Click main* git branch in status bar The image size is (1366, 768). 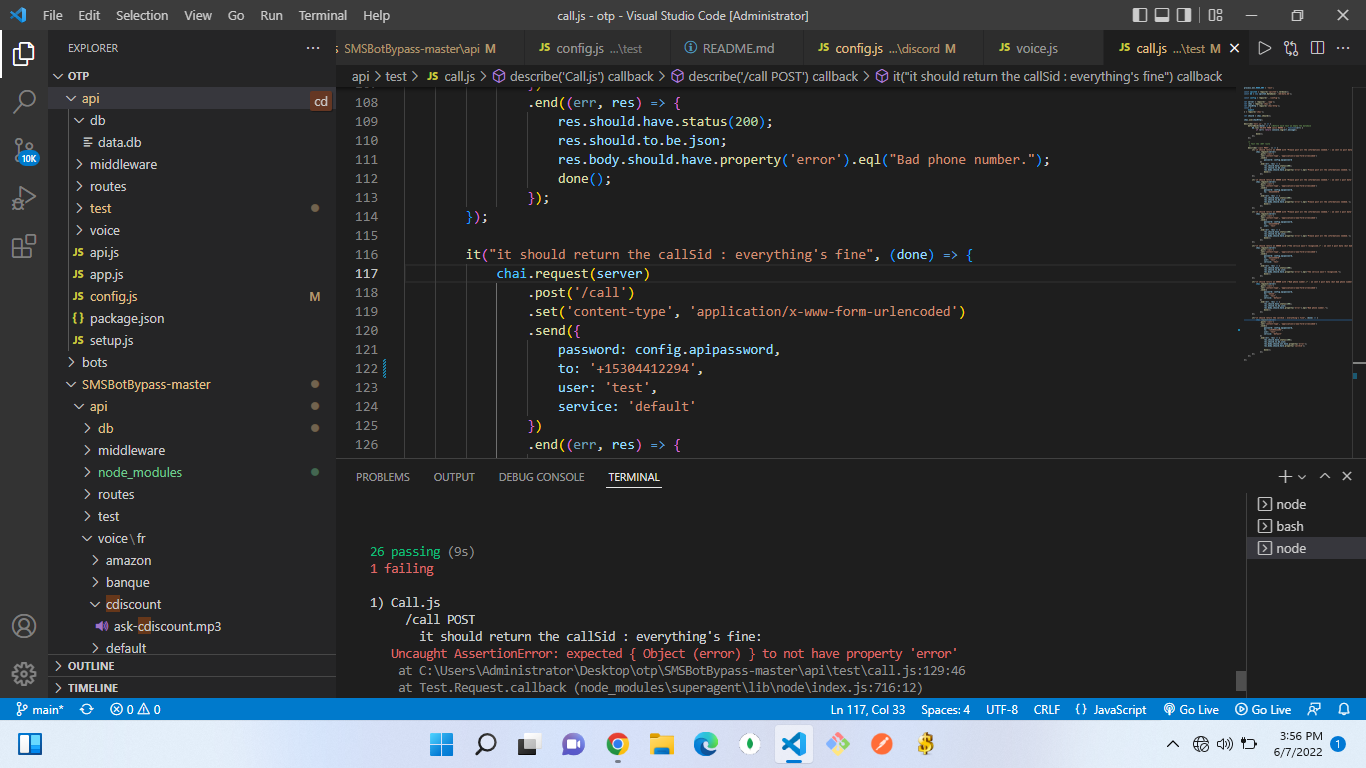click(41, 709)
